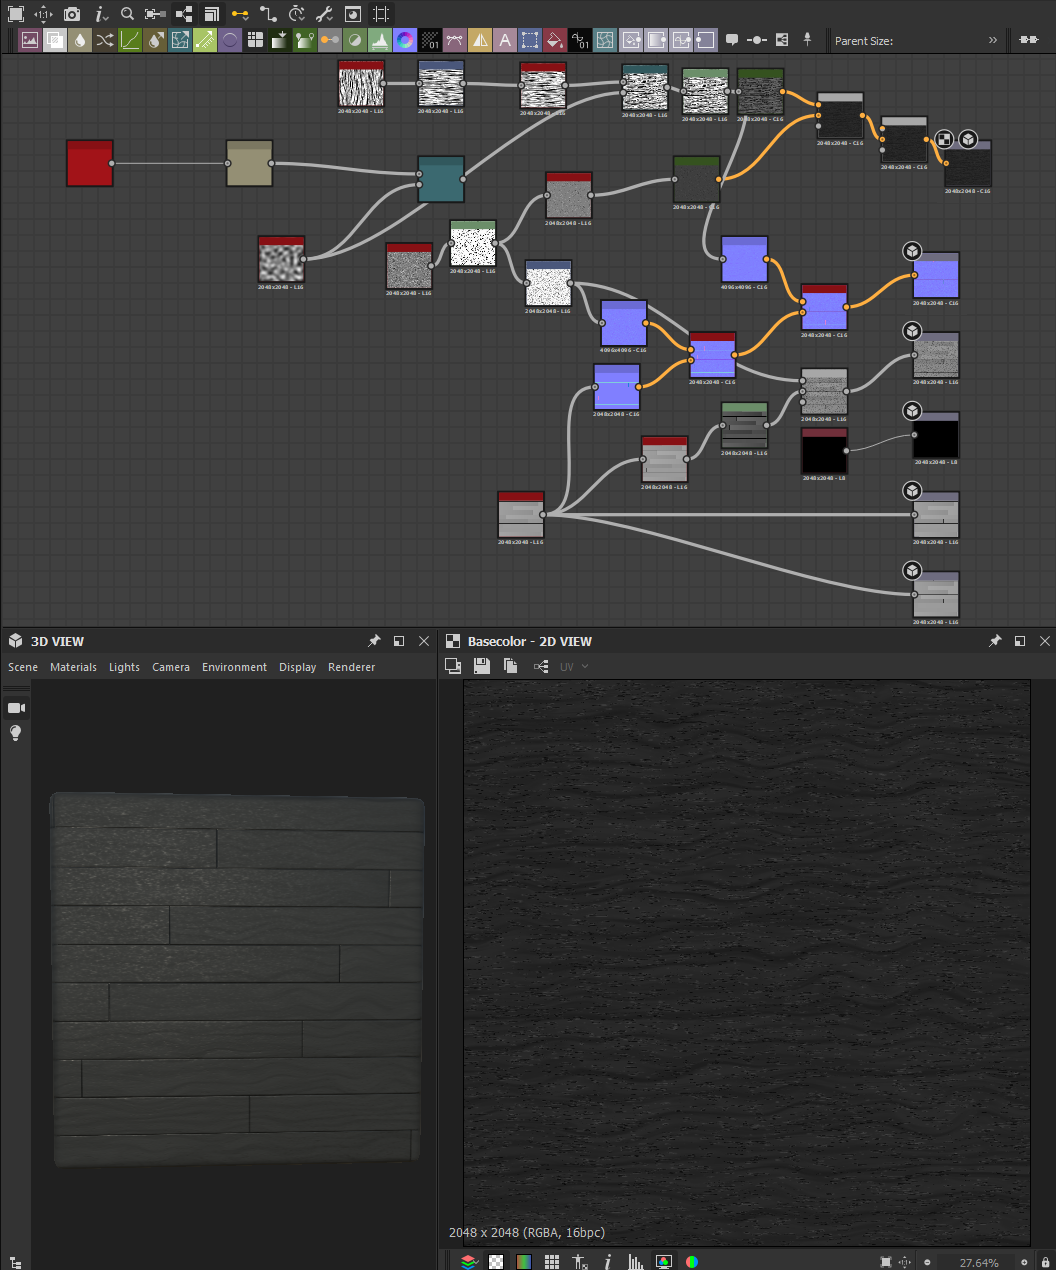The width and height of the screenshot is (1056, 1270).
Task: Open the Camera menu
Action: click(171, 667)
